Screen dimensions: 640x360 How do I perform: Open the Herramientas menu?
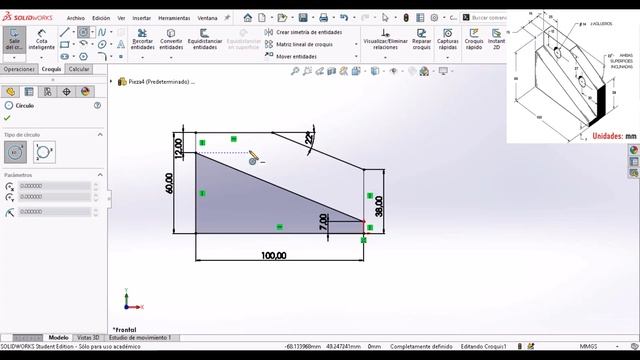174,18
